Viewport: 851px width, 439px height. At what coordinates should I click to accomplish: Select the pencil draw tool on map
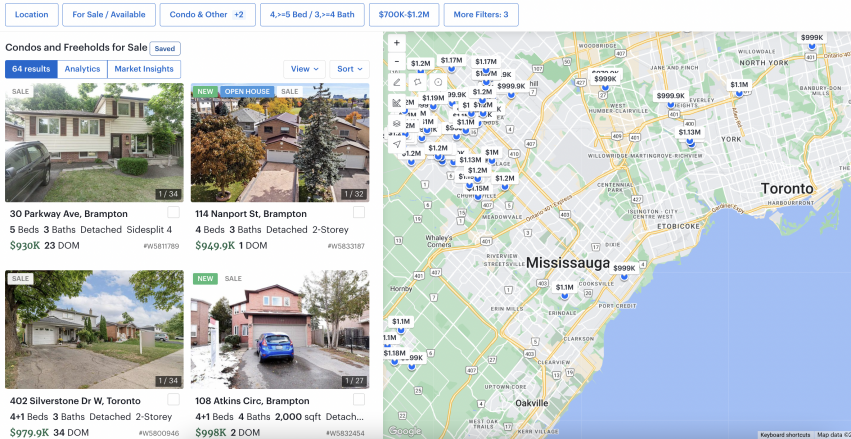coord(397,82)
